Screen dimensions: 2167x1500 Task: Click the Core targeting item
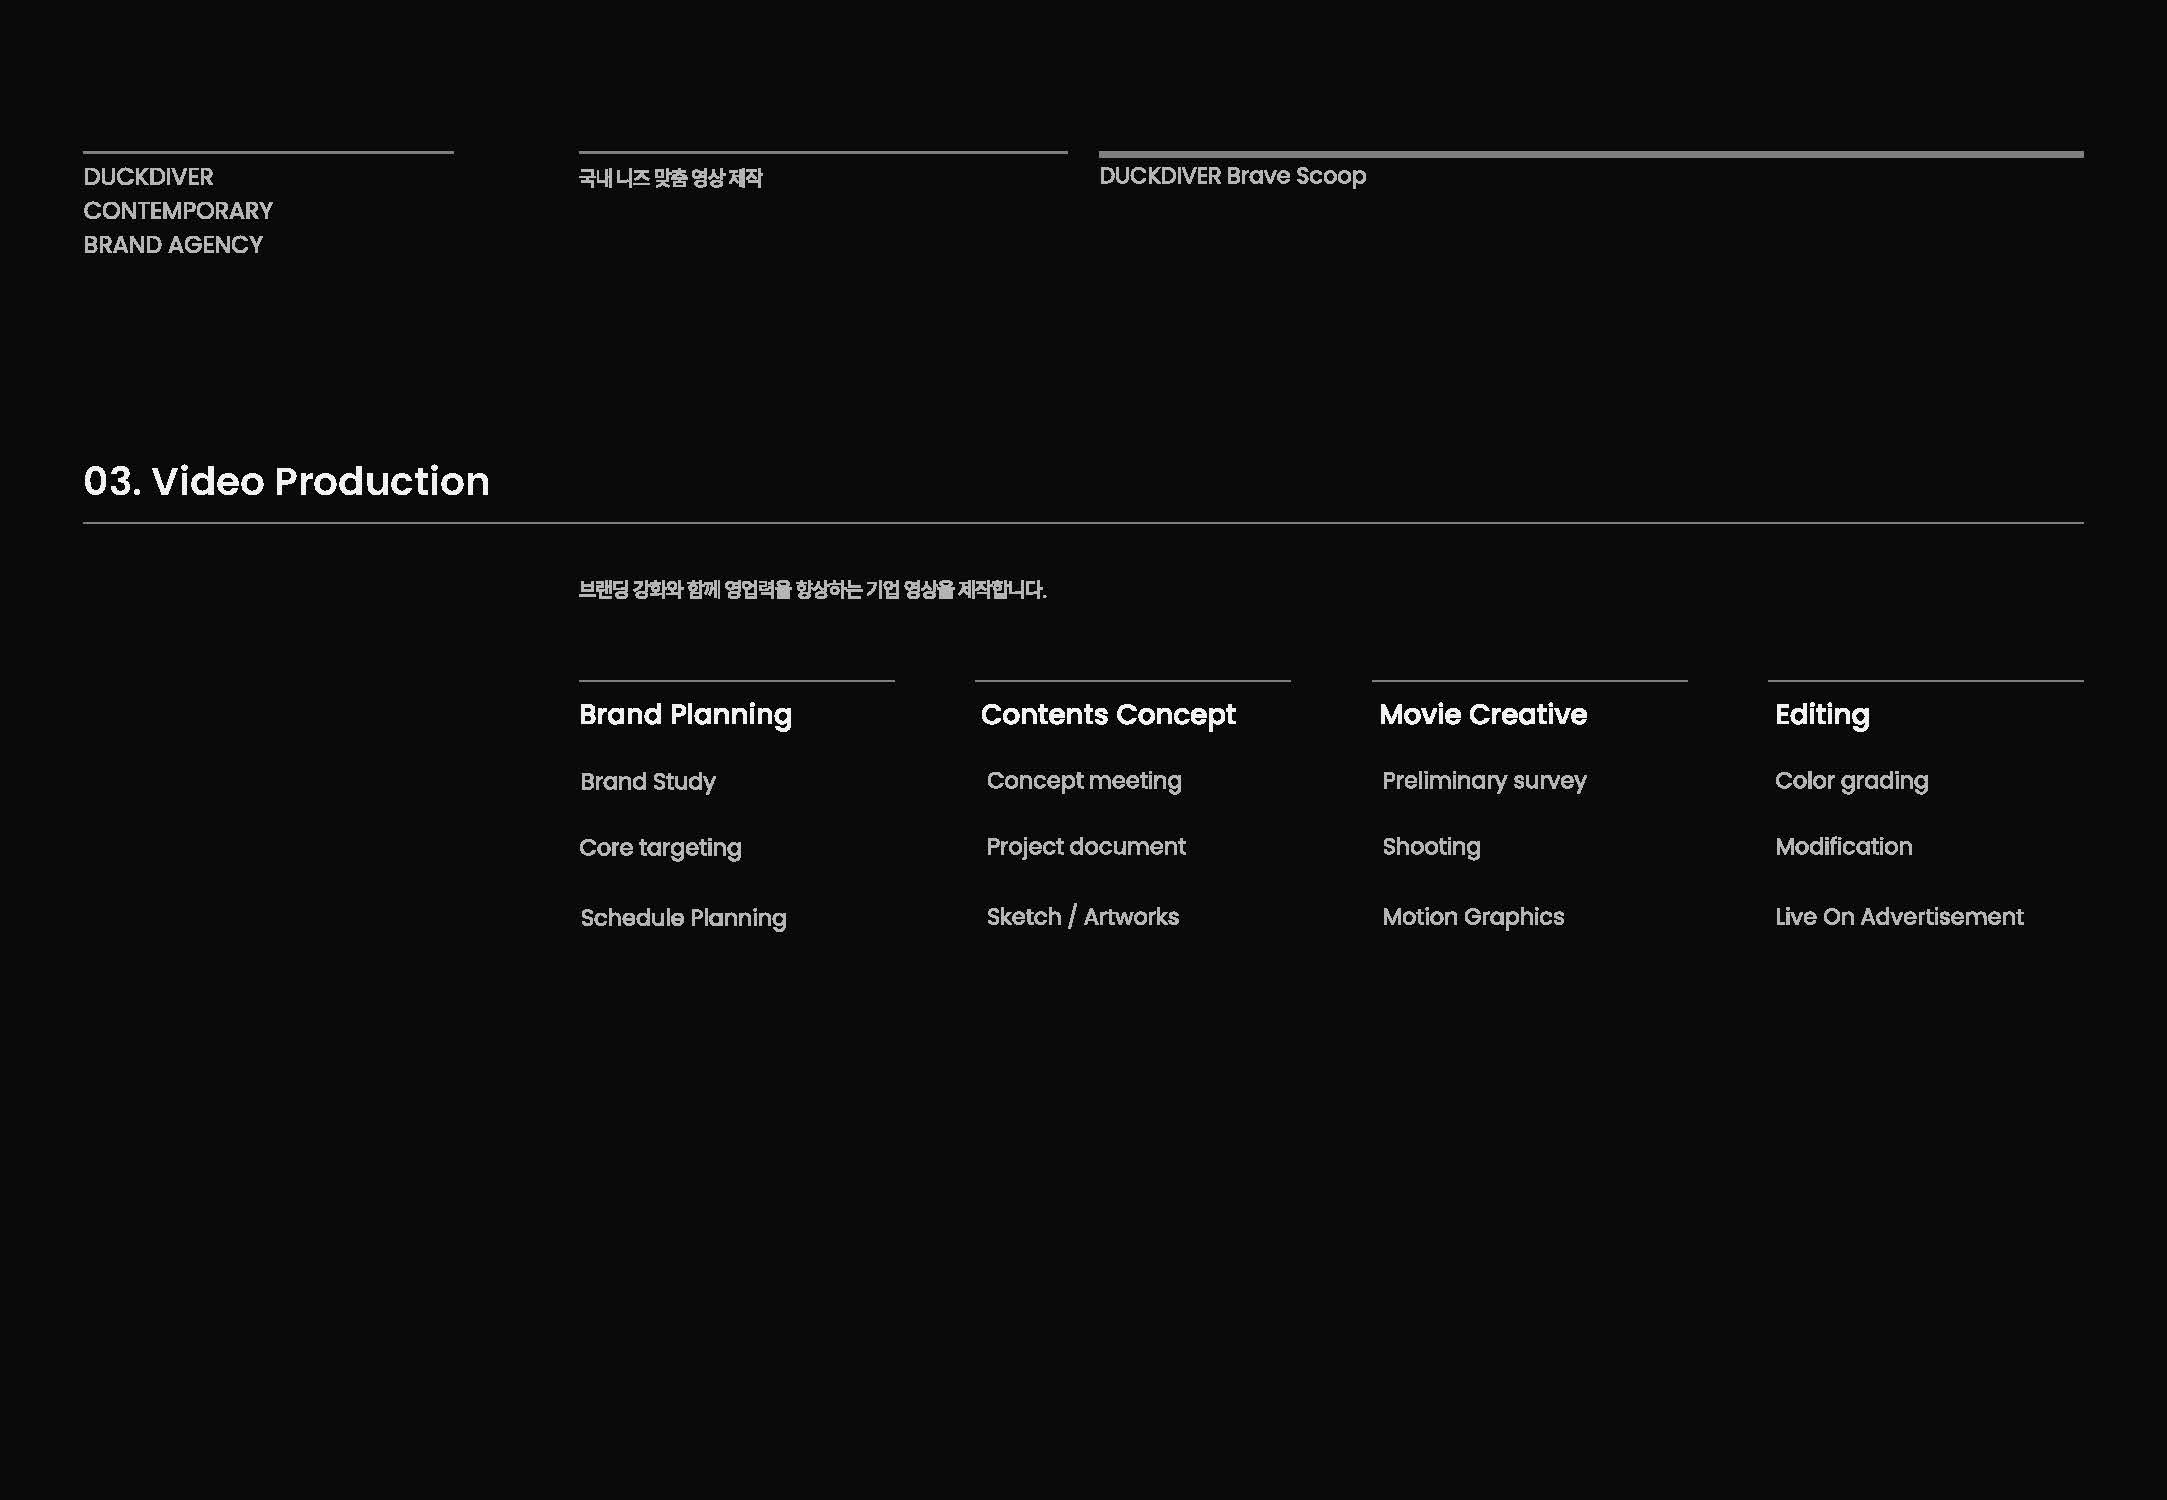point(660,848)
